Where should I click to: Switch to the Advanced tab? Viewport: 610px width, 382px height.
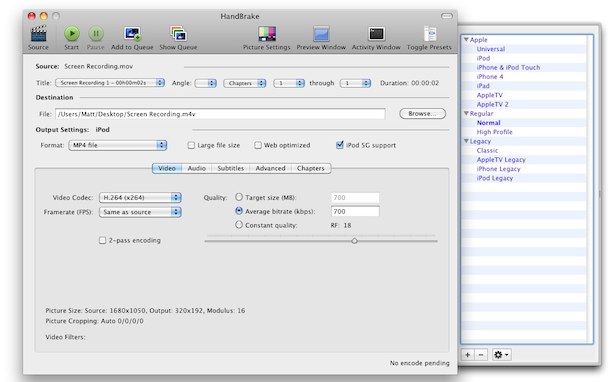coord(270,168)
